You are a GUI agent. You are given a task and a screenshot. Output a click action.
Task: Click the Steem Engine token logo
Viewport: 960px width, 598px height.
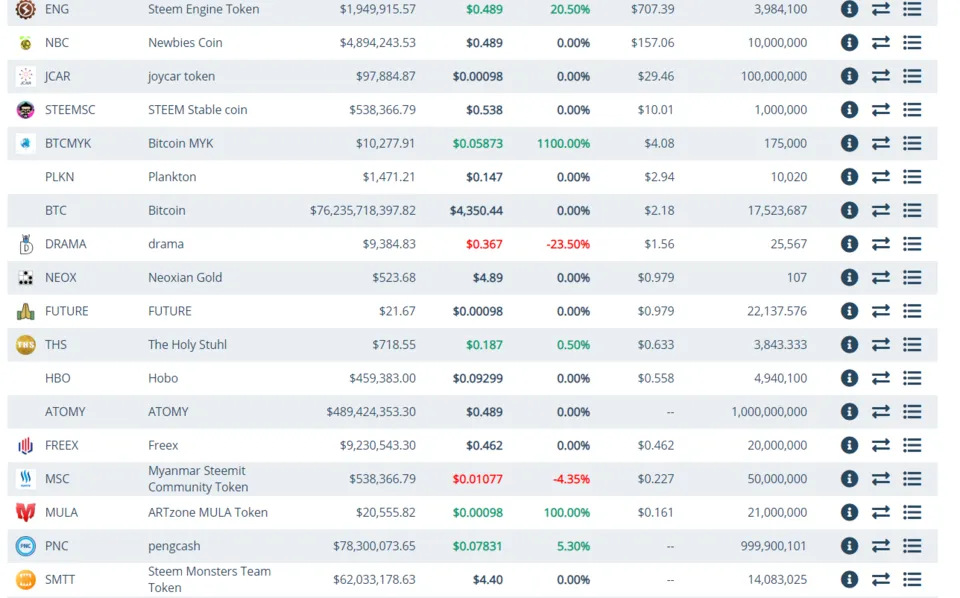25,9
